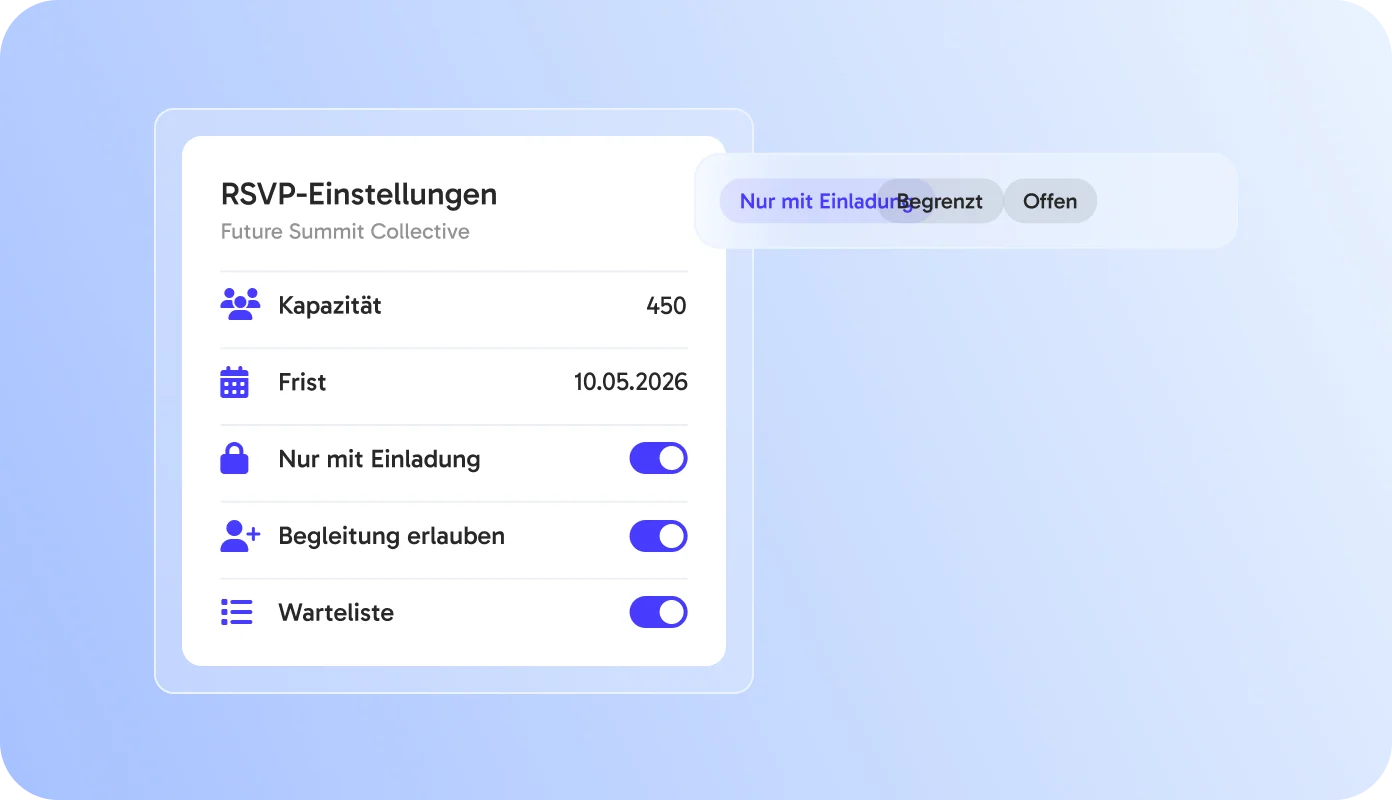This screenshot has height=800, width=1392.
Task: Click the Warteliste label
Action: coord(336,612)
